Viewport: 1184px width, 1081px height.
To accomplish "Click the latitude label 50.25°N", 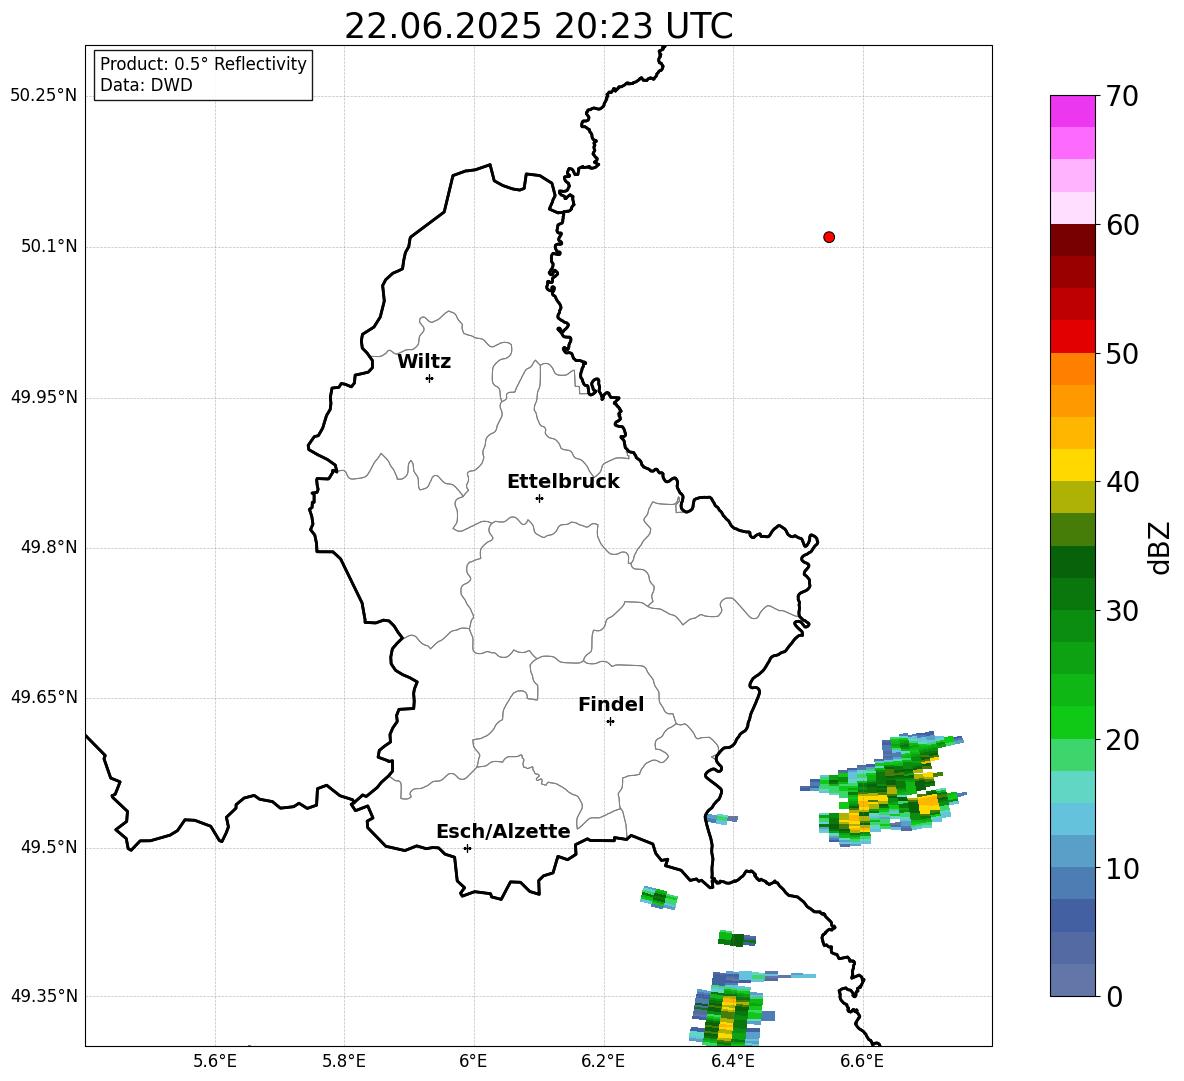I will (x=43, y=96).
